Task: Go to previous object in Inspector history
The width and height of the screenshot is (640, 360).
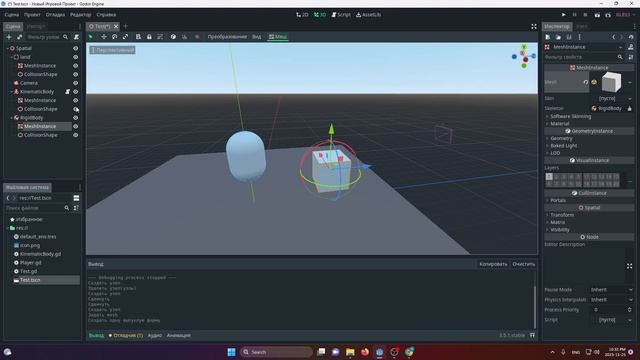Action: click(613, 37)
